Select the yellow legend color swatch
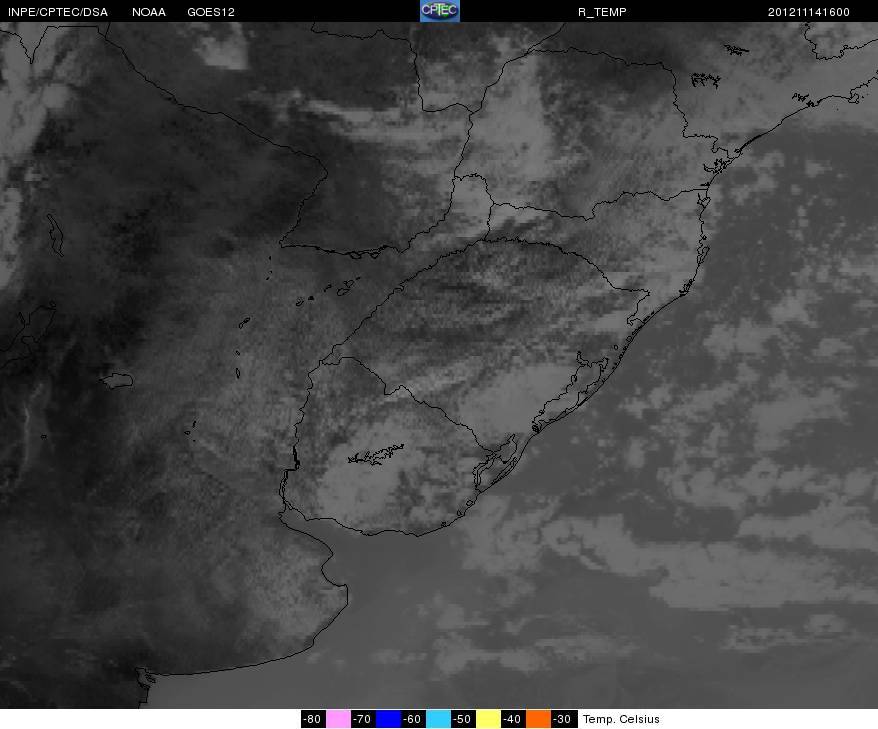This screenshot has width=878, height=729. (x=488, y=719)
